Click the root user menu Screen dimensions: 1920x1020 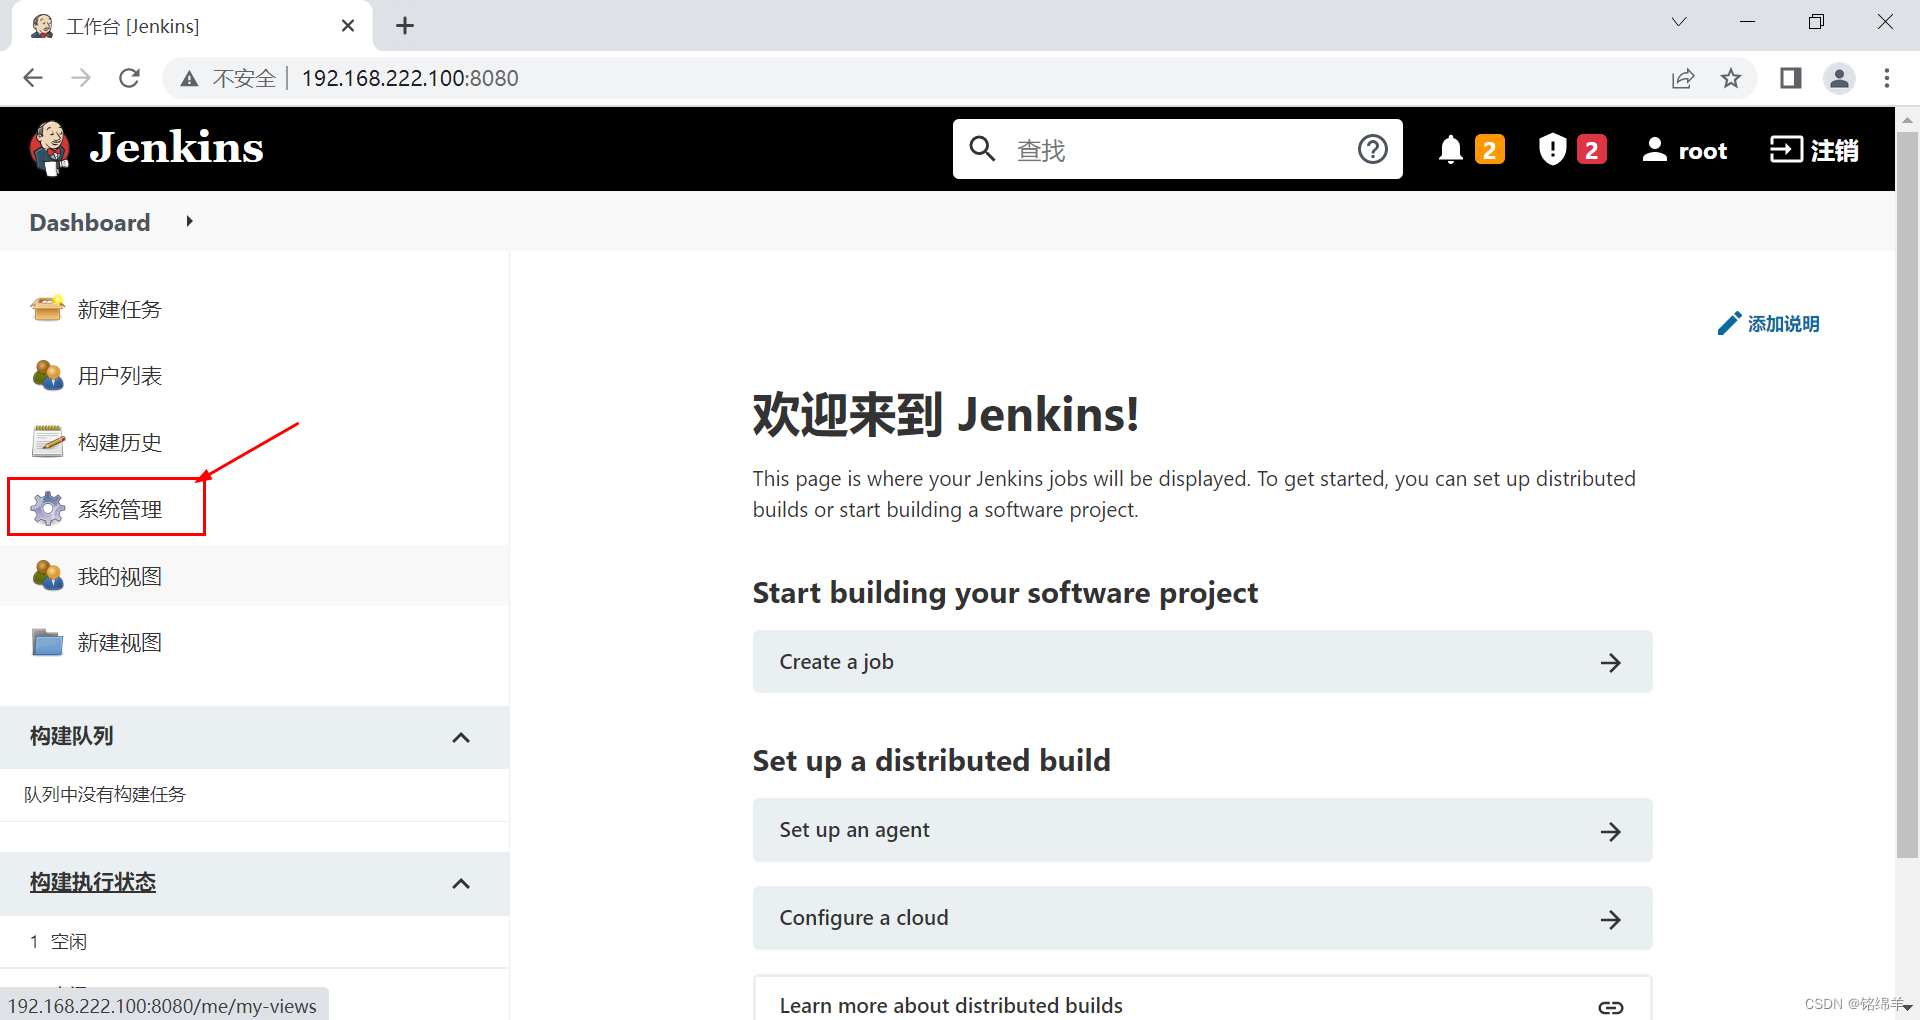pyautogui.click(x=1685, y=149)
